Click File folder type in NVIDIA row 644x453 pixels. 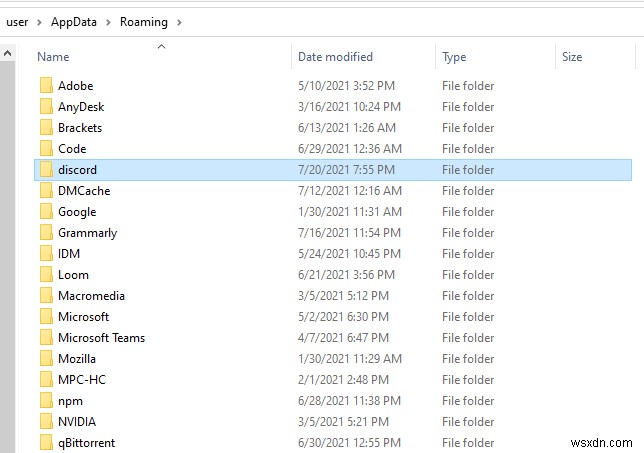pos(468,421)
